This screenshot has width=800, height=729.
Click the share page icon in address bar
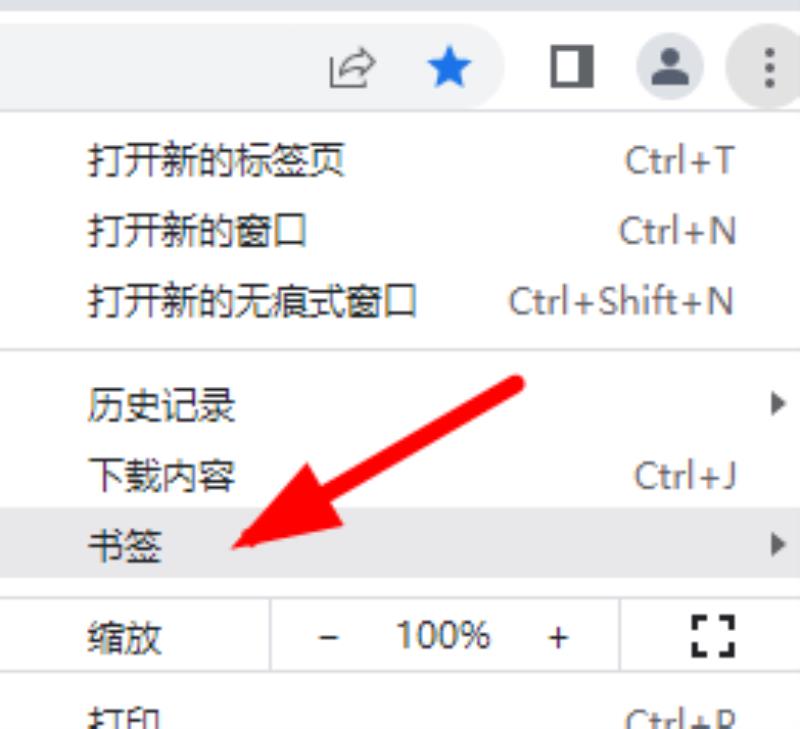[352, 68]
